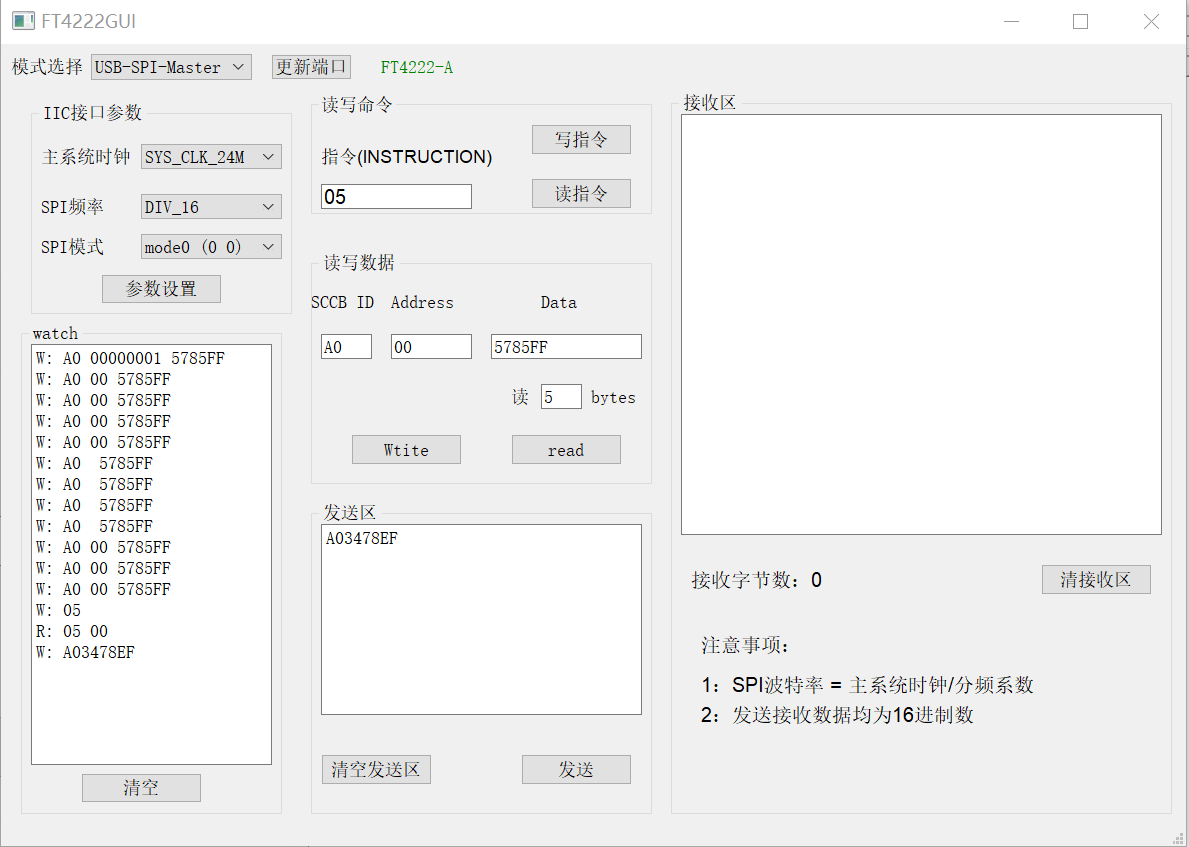Click the 发送 send button

(576, 769)
